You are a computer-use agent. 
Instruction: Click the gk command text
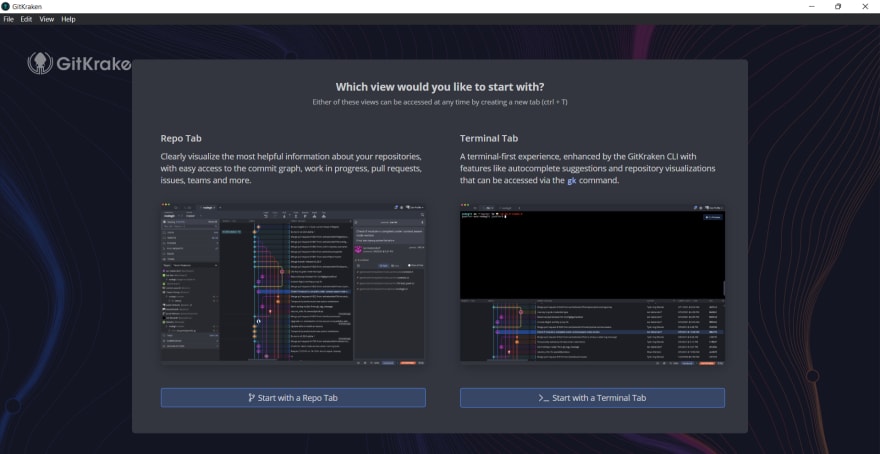571,181
